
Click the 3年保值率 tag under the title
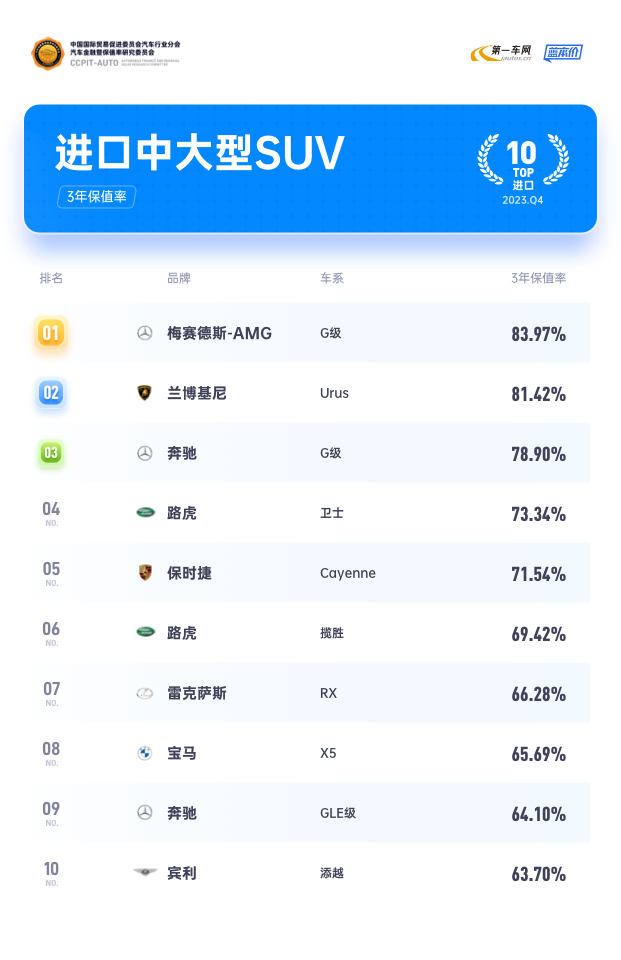[x=97, y=197]
